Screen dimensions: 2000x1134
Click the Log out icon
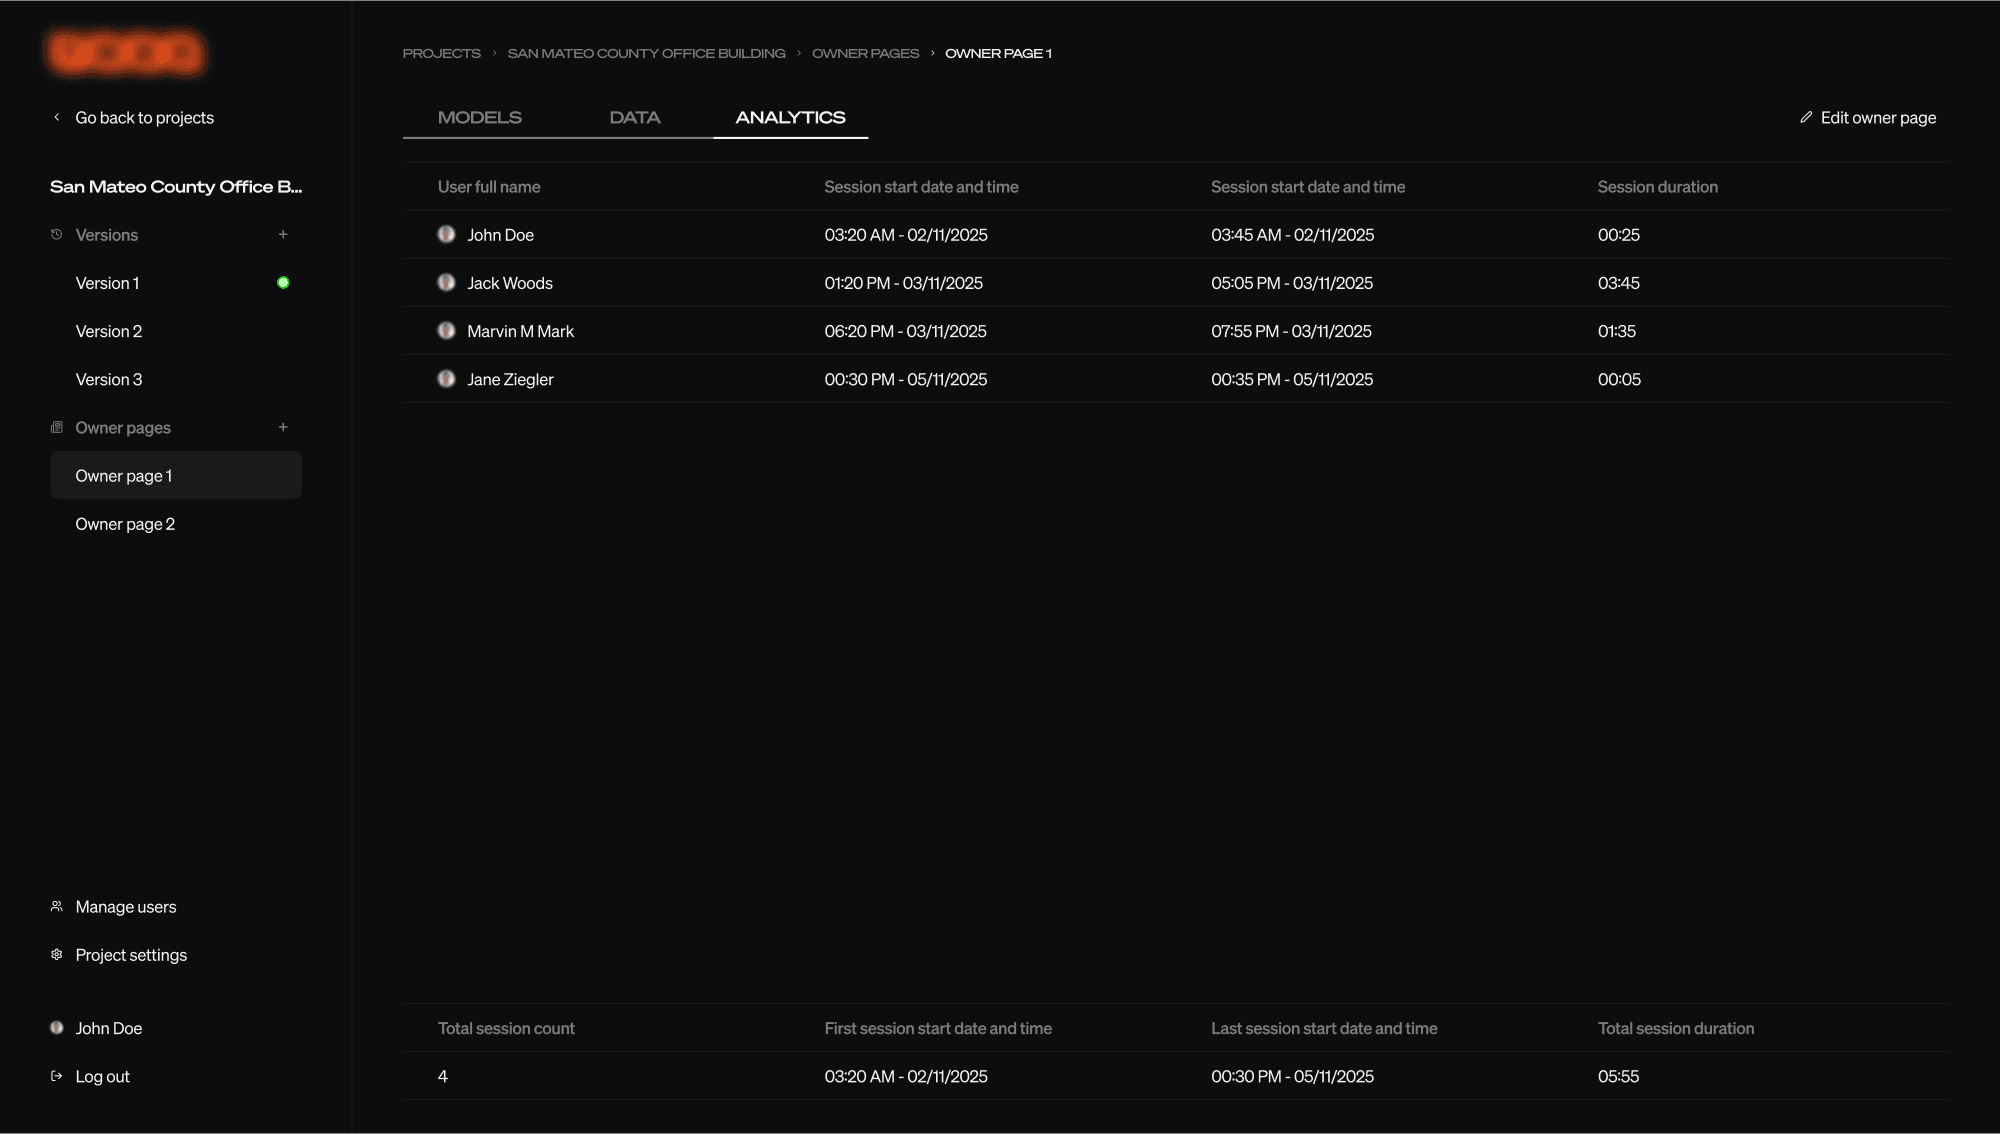click(56, 1076)
